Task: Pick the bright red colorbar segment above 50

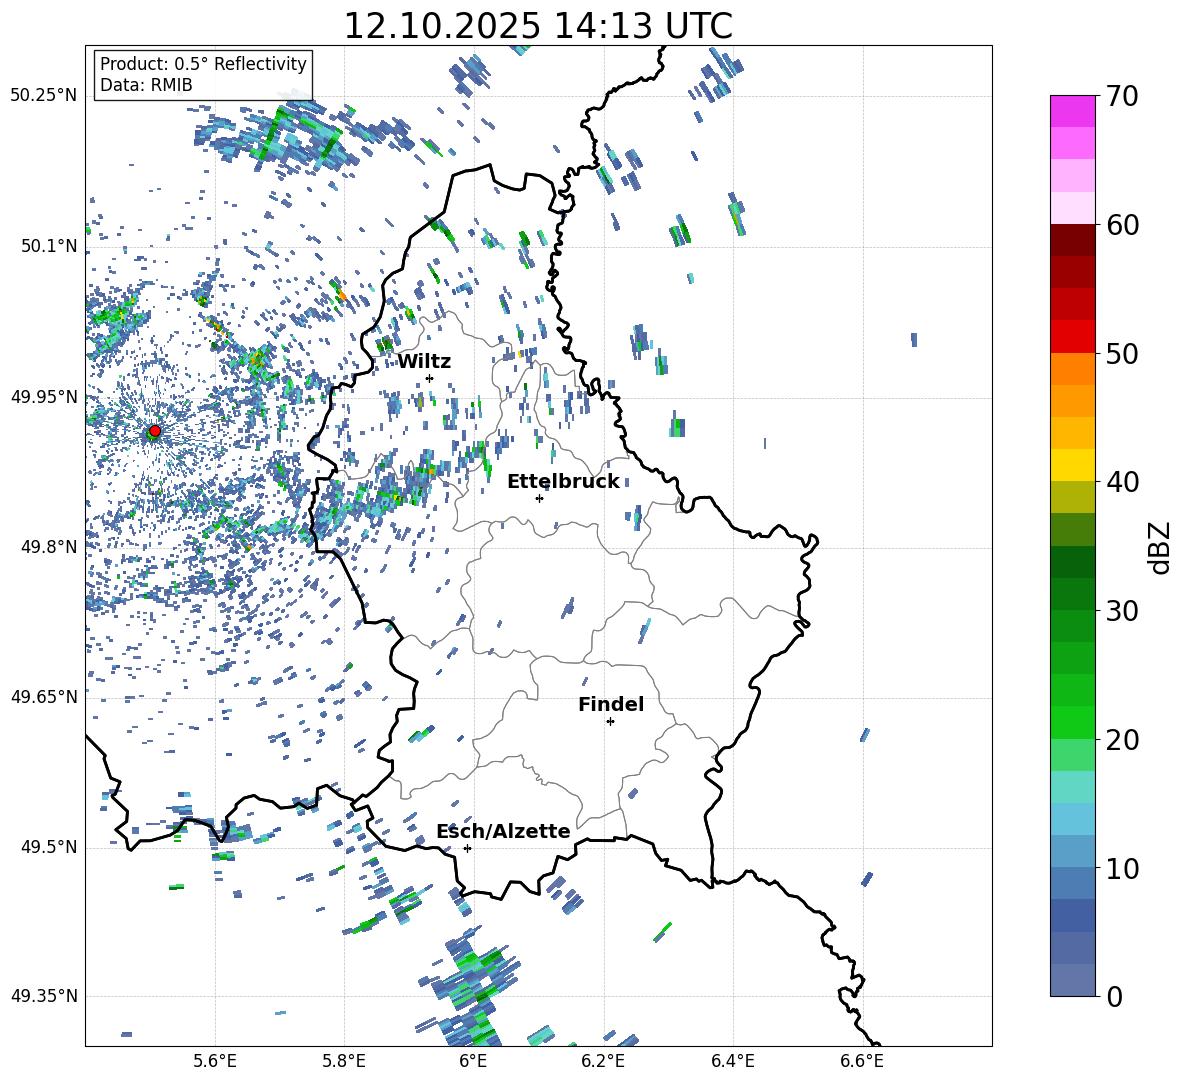Action: coord(1073,336)
